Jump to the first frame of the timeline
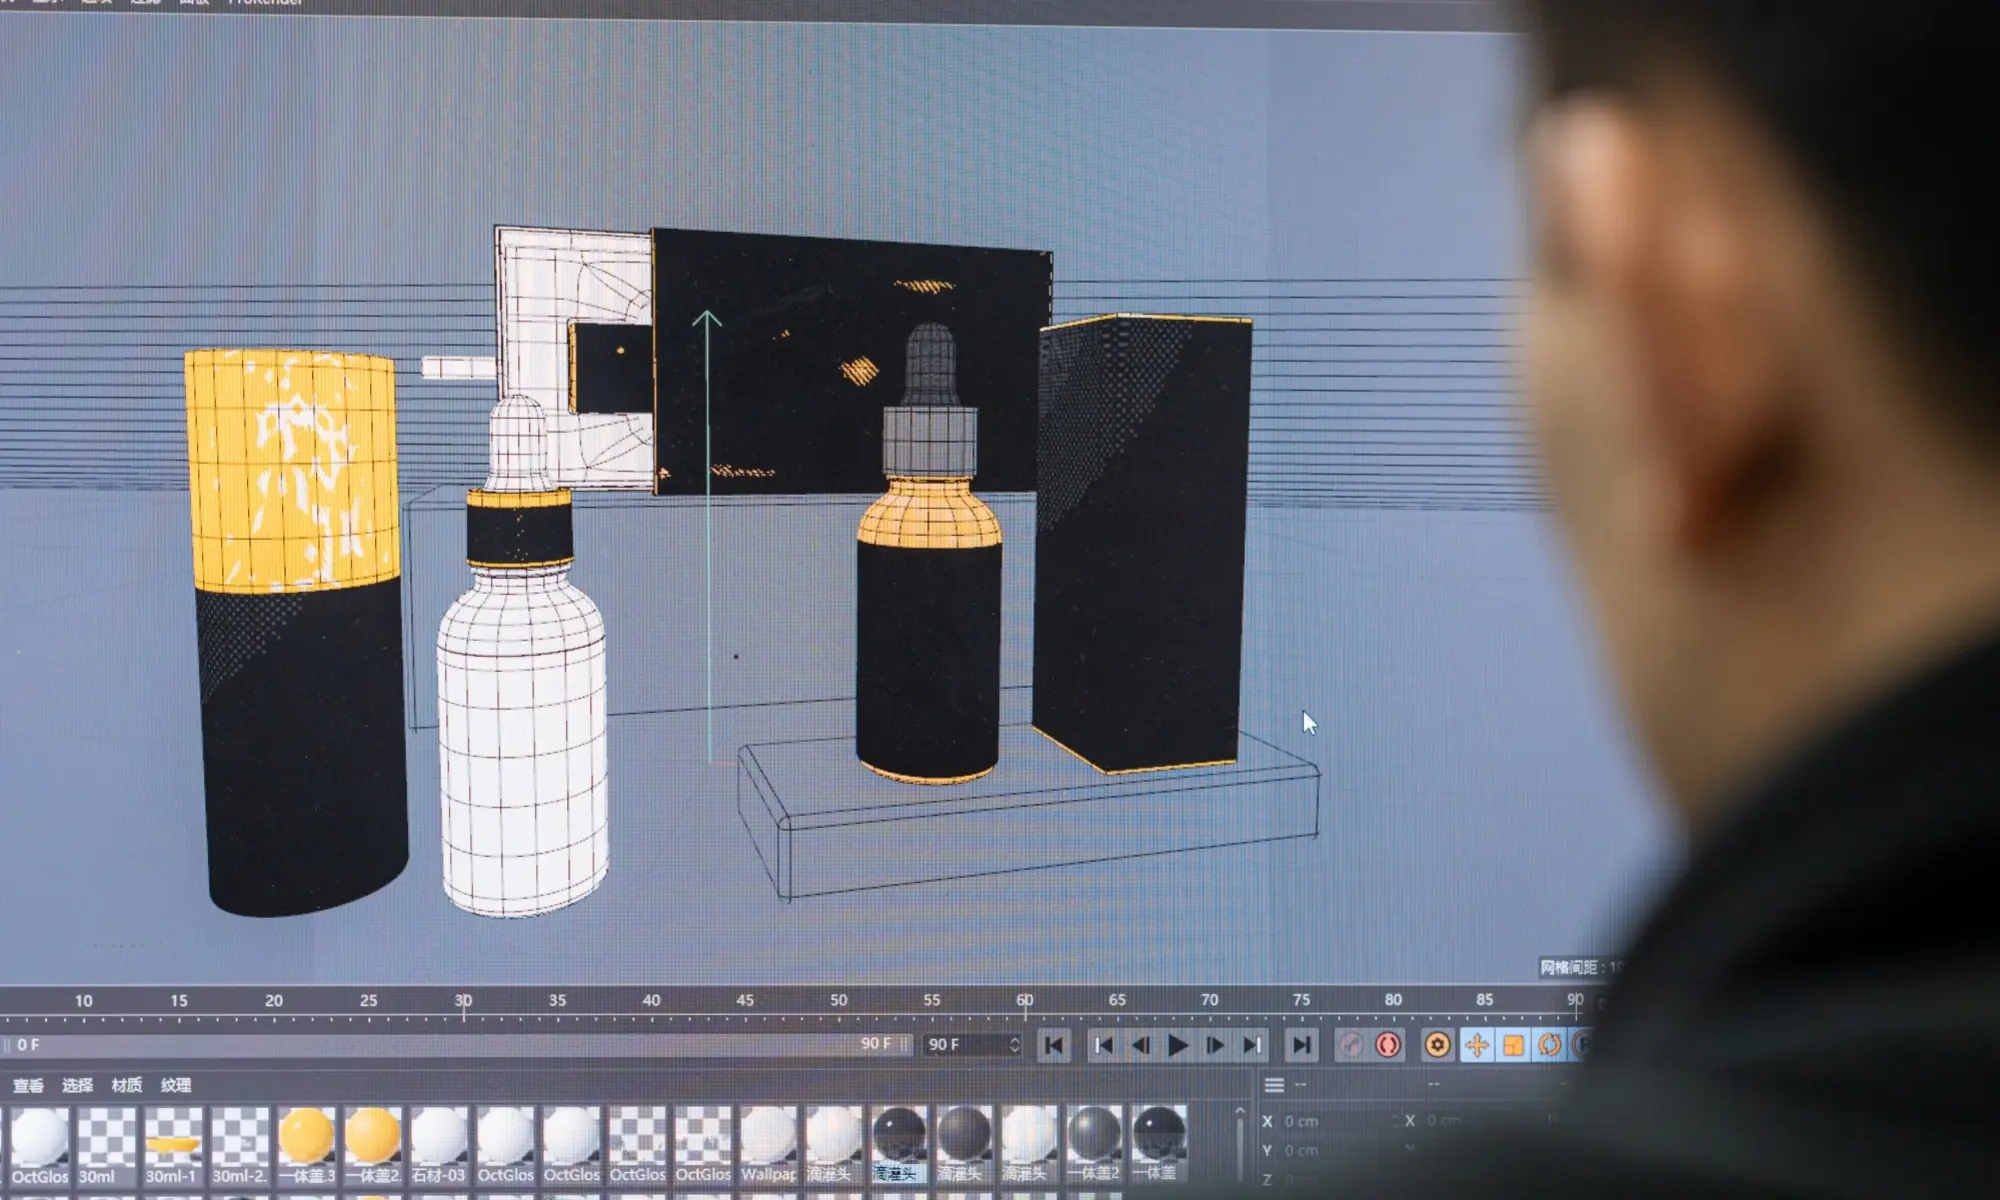Screen dimensions: 2000x1200 [x=1054, y=1043]
